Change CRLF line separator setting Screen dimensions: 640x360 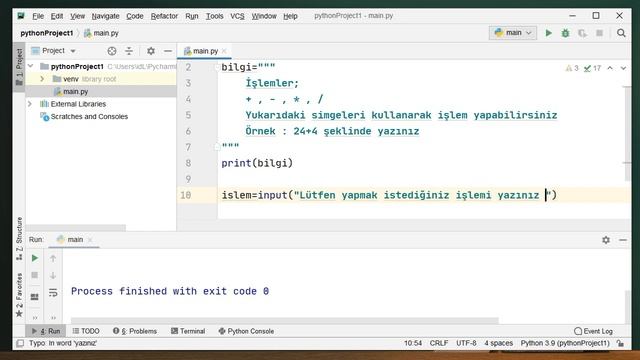[439, 343]
